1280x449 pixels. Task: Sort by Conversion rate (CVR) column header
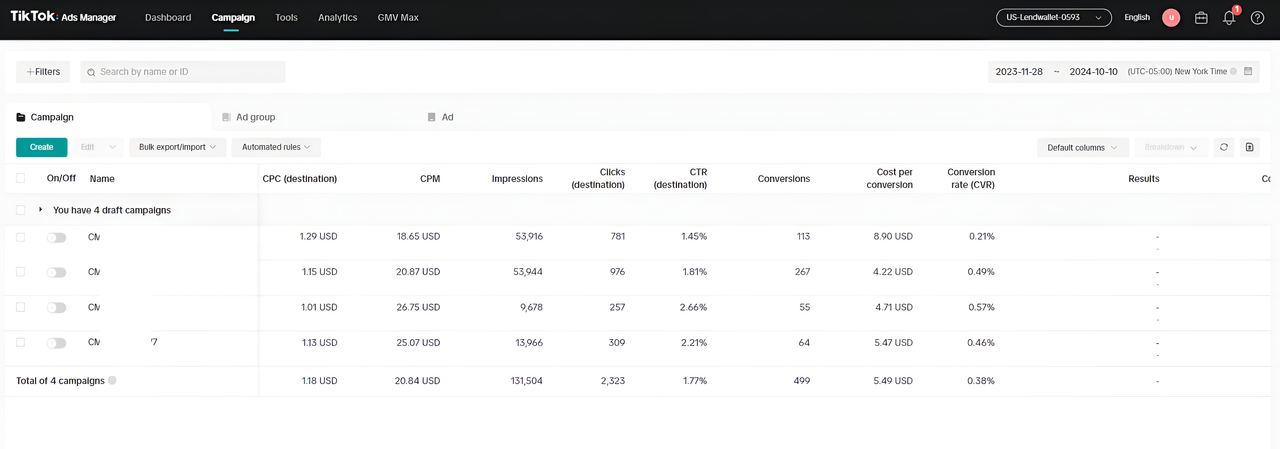click(971, 178)
